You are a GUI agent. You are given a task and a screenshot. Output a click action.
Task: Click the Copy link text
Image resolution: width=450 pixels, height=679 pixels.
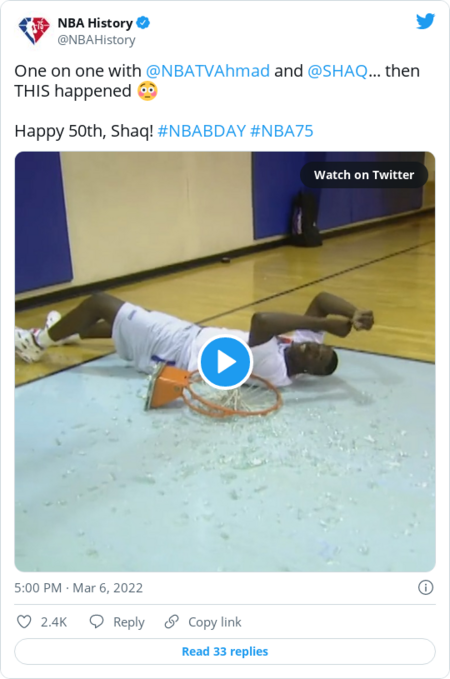coord(215,622)
